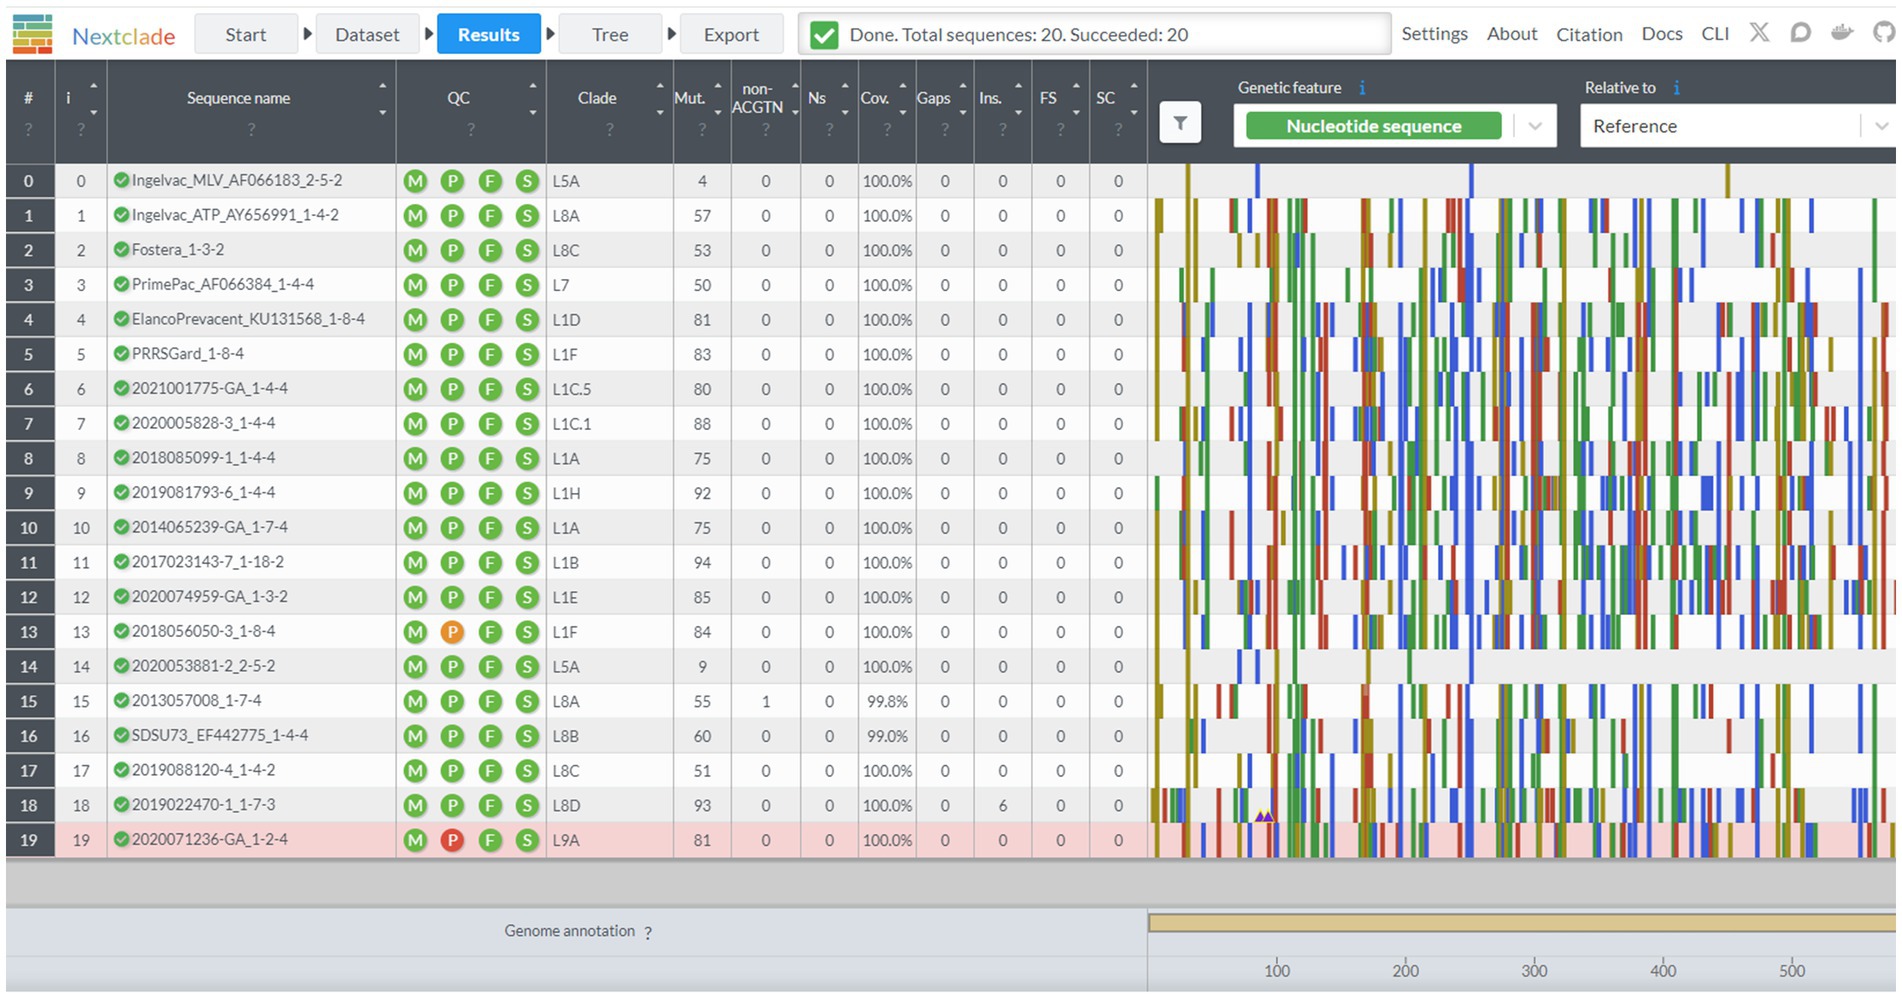The height and width of the screenshot is (1000, 1902).
Task: Switch to the Tree step
Action: [610, 34]
